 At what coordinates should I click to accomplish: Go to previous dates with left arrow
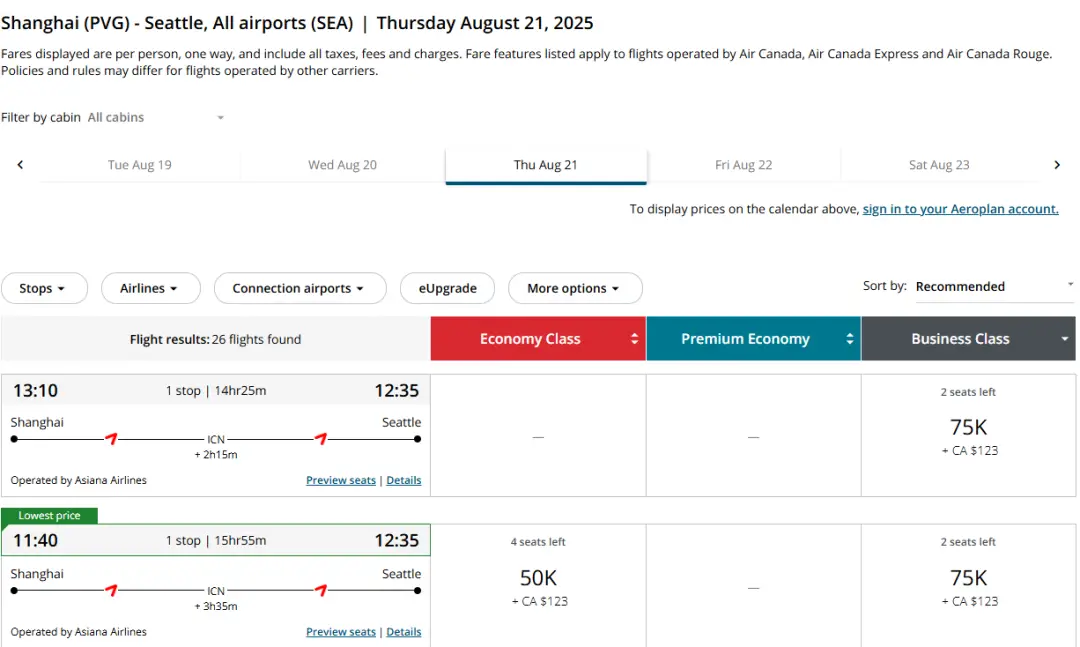(20, 165)
